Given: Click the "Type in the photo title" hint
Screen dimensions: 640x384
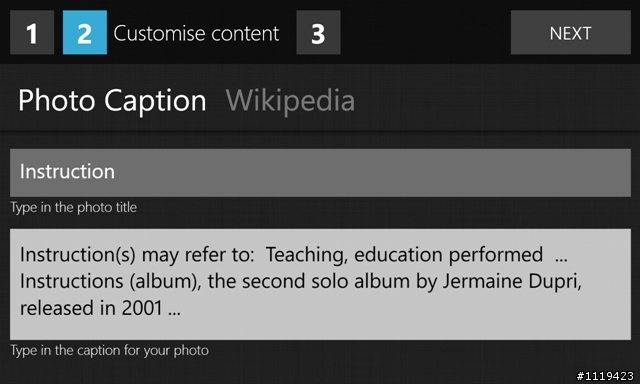Looking at the screenshot, I should (73, 207).
